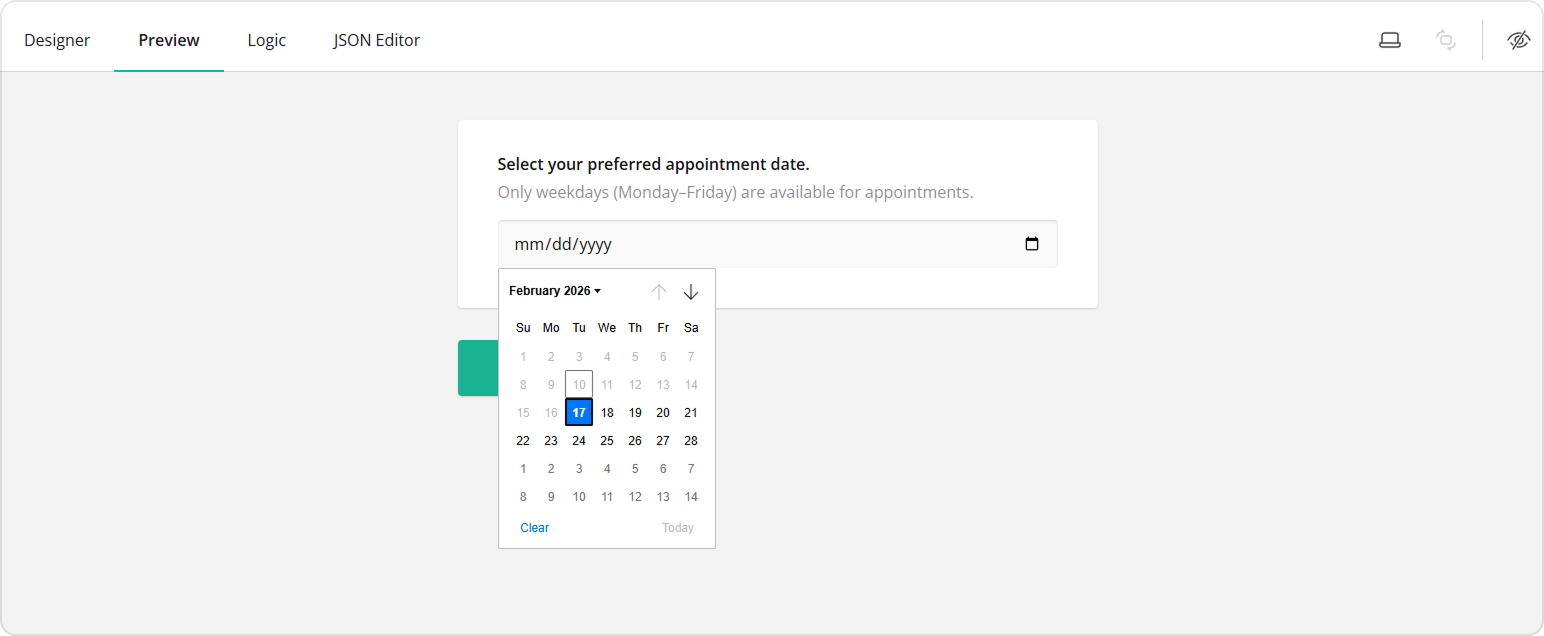
Task: Clear the selected date
Action: point(534,527)
